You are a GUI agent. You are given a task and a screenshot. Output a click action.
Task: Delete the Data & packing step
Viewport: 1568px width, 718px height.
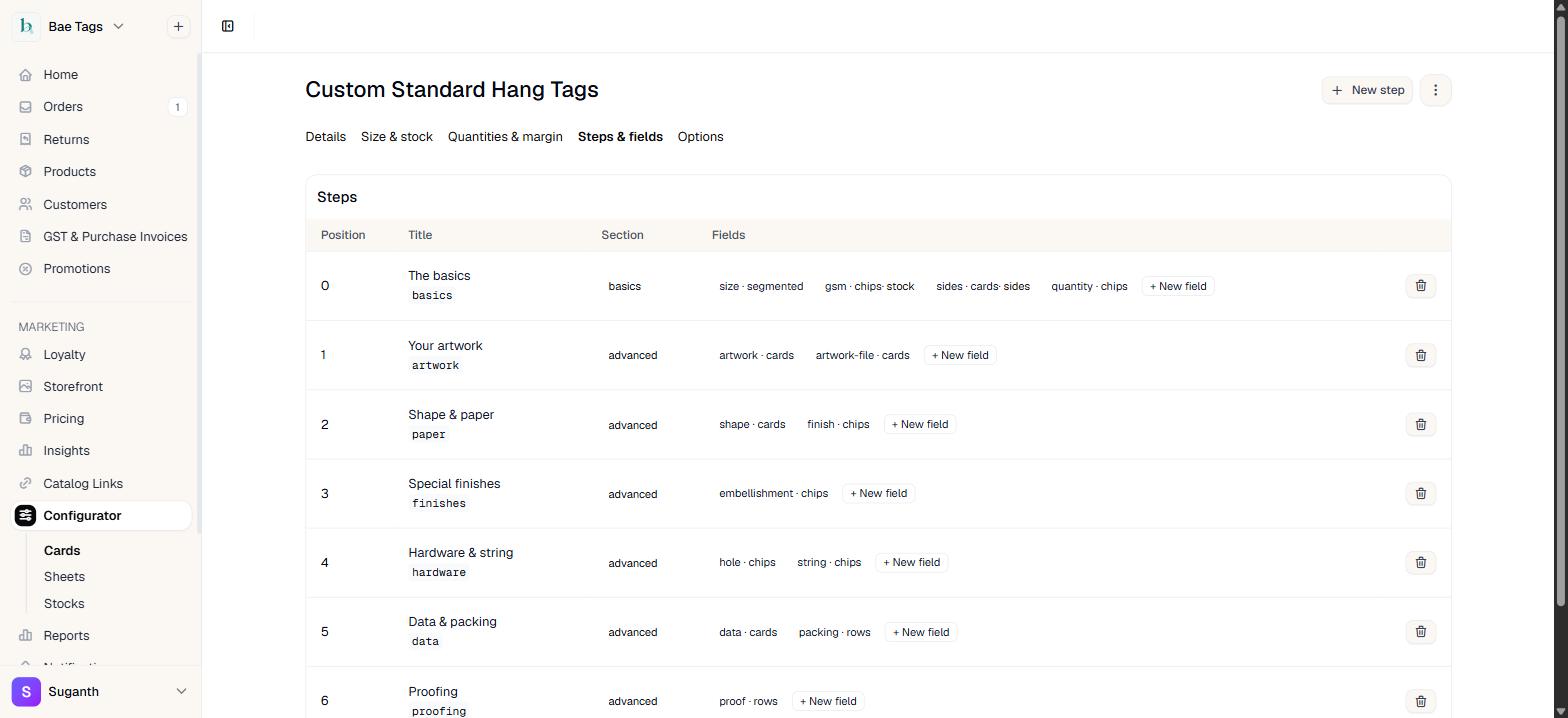pos(1420,631)
